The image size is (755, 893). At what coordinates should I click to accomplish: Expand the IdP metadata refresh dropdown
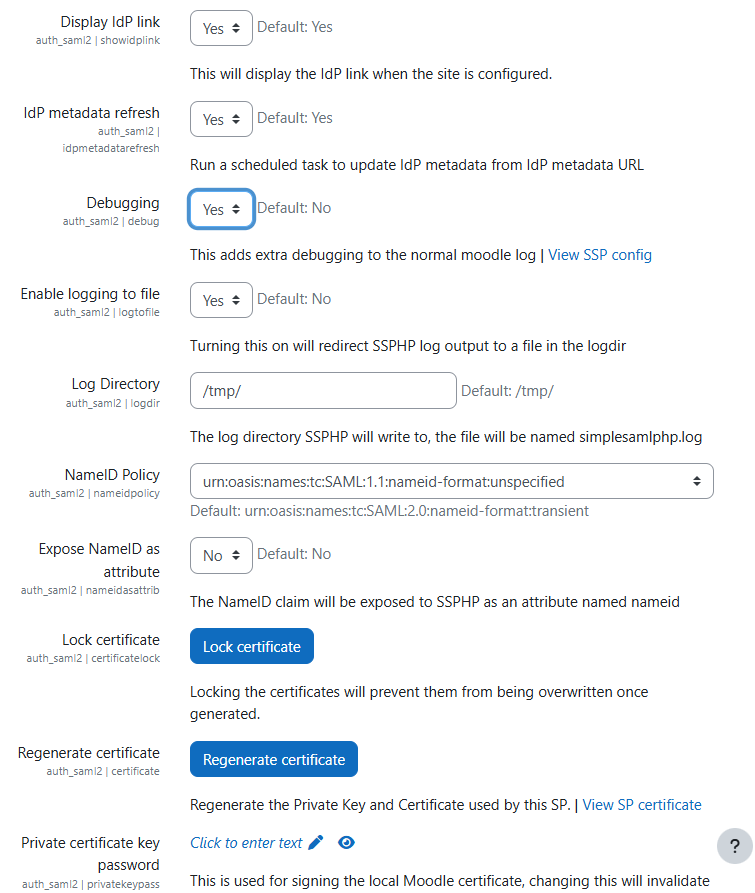click(221, 119)
